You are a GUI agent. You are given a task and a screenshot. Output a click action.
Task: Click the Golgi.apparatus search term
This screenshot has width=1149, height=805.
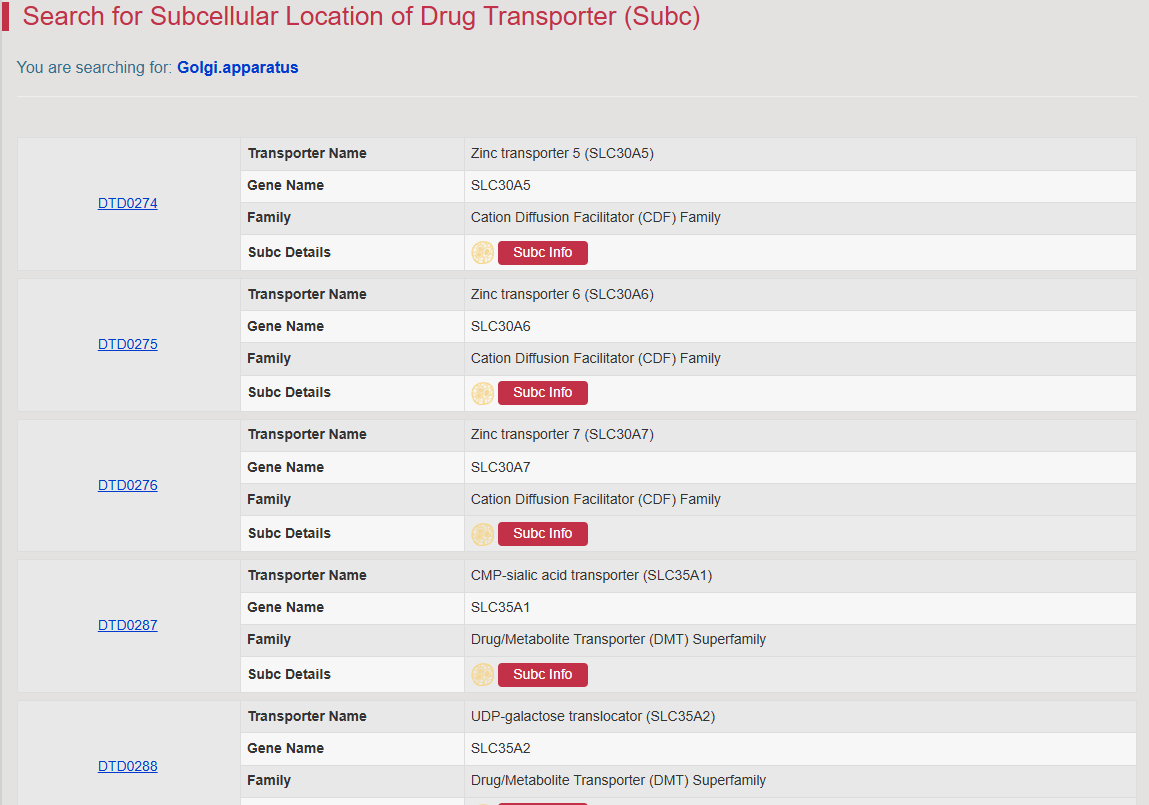coord(237,67)
